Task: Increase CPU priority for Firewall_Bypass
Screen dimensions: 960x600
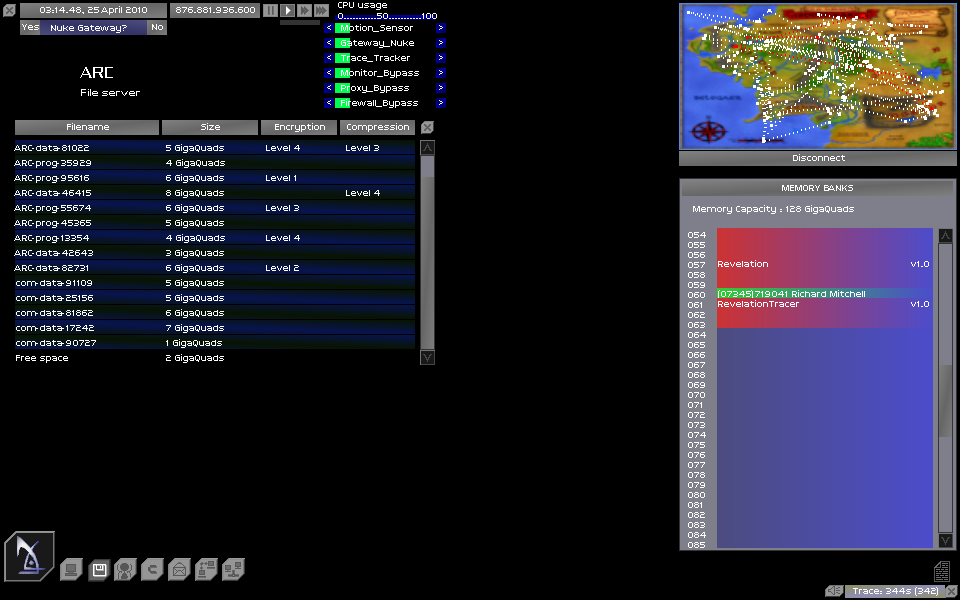Action: pos(440,103)
